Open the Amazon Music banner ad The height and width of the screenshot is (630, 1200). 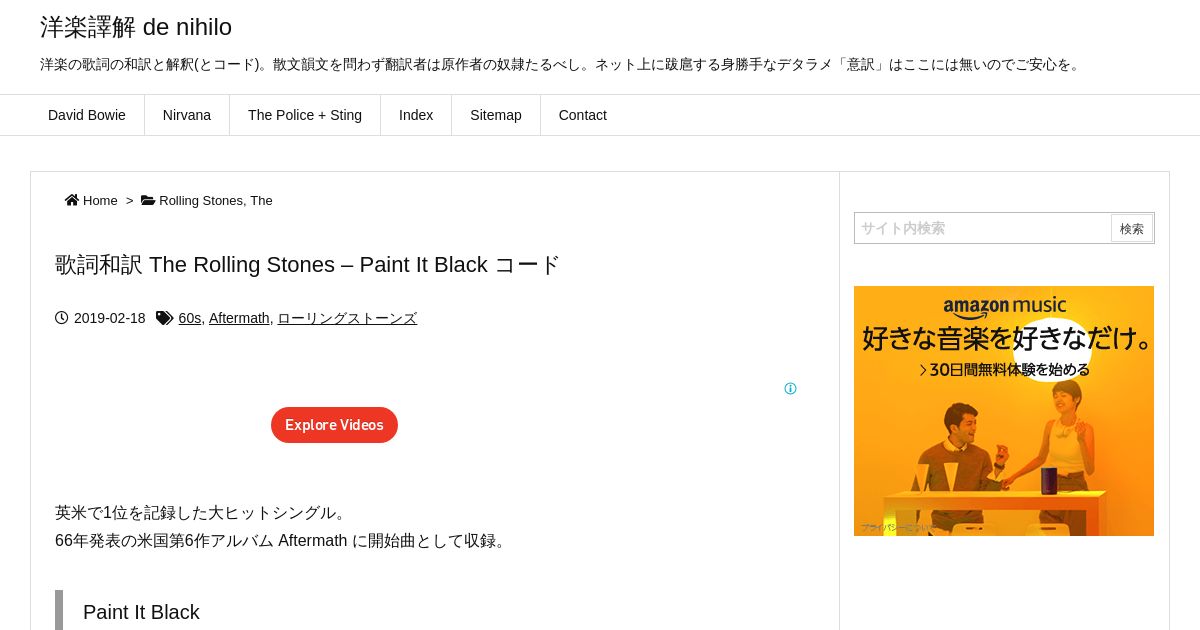click(x=1004, y=411)
